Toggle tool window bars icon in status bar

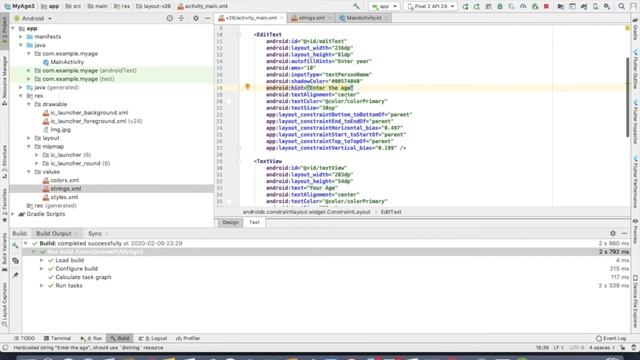5,348
